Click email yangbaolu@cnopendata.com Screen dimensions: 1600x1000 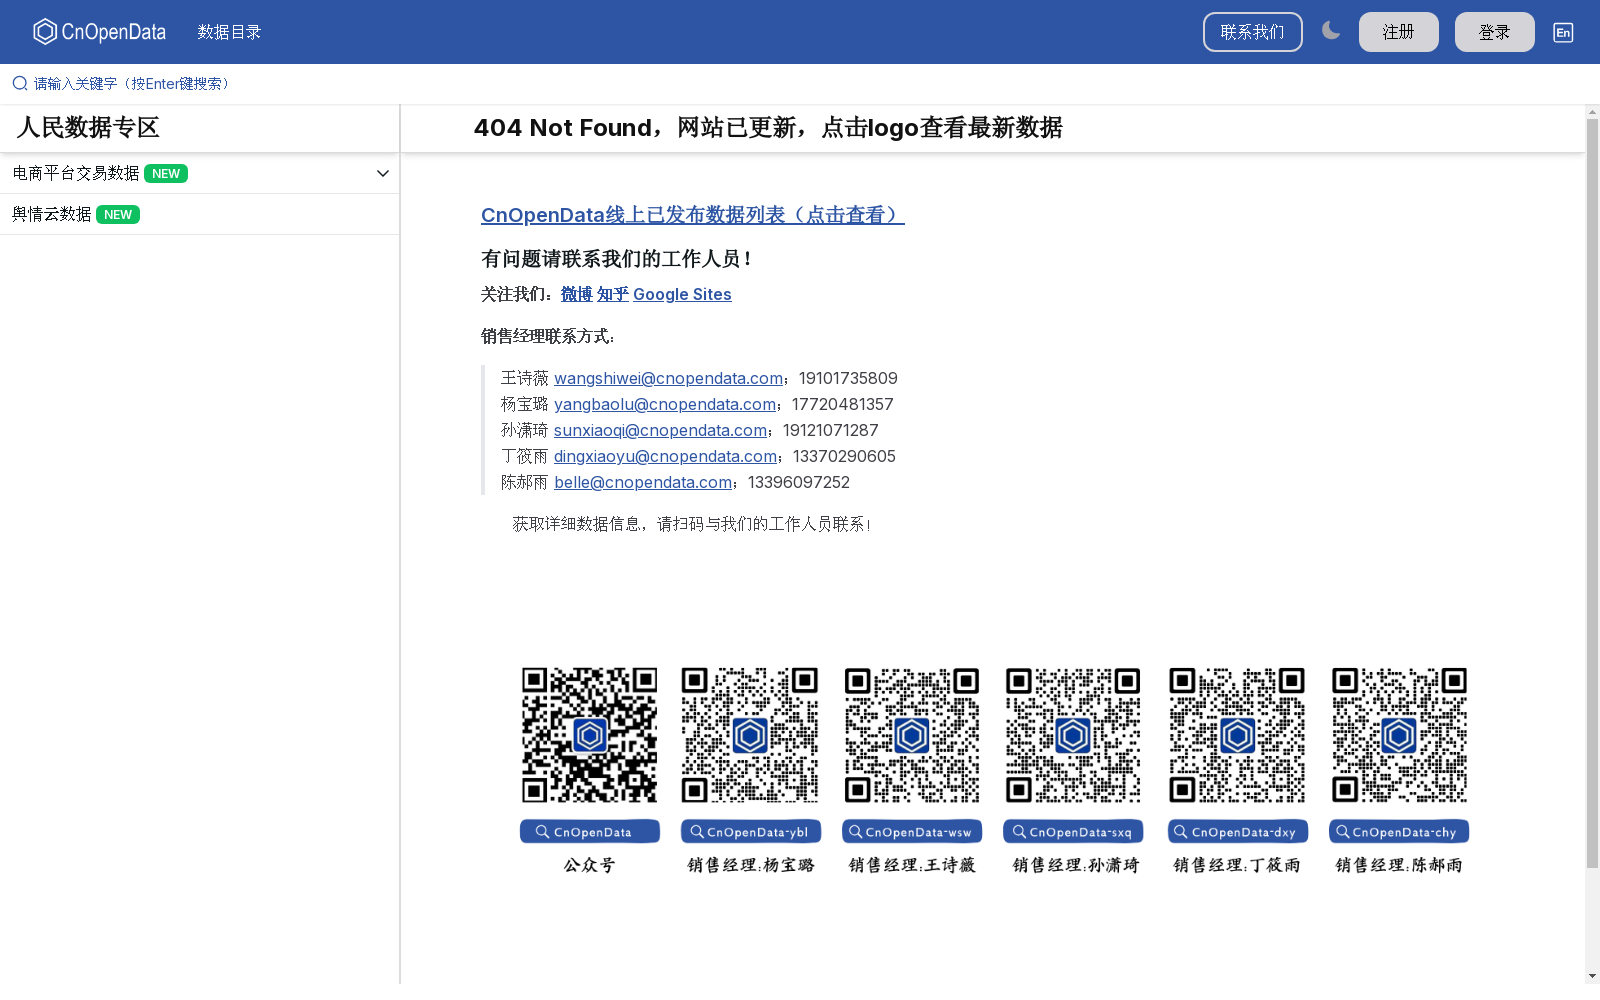click(665, 404)
